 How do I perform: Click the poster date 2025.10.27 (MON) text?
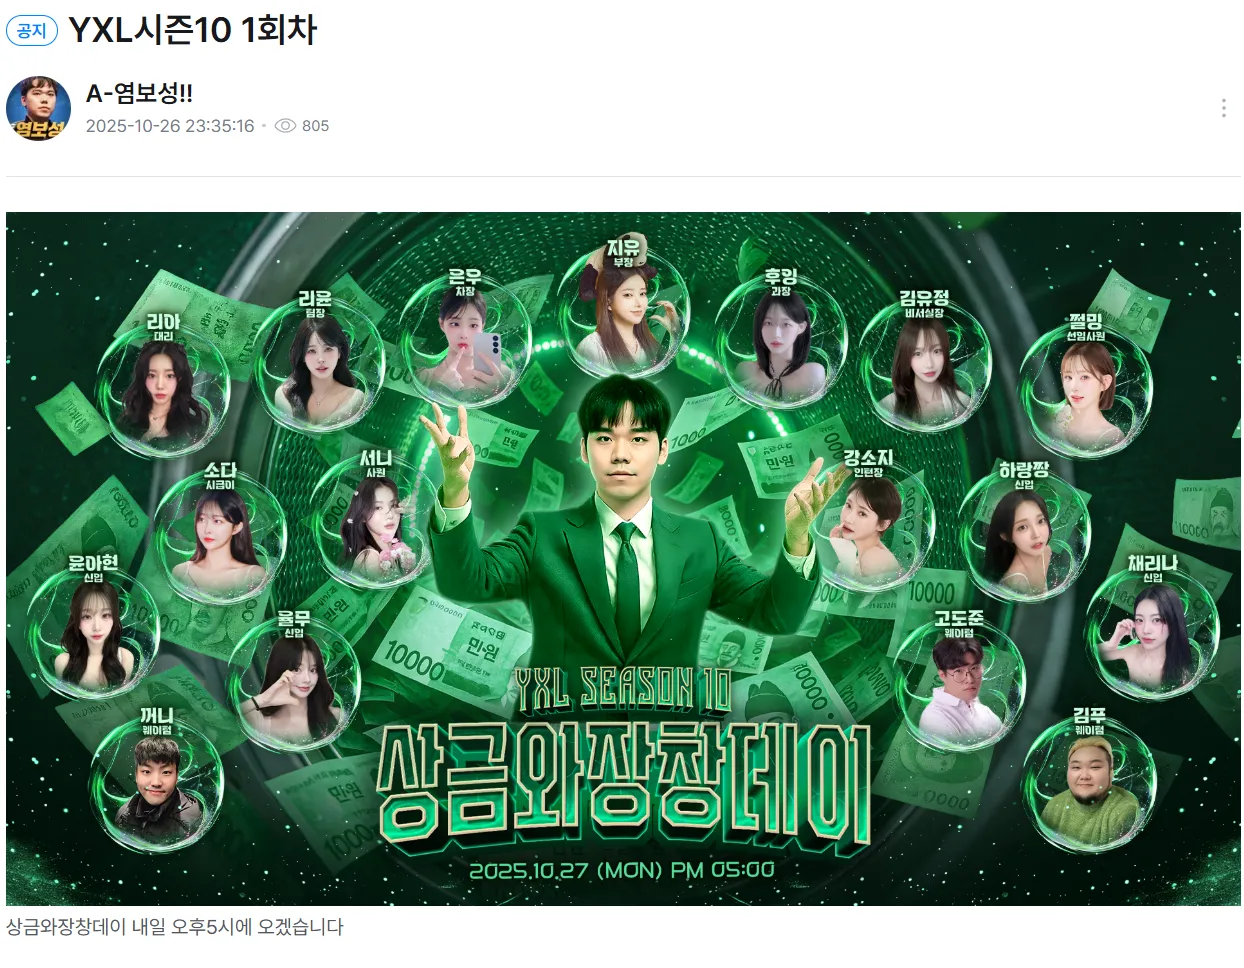pos(622,870)
